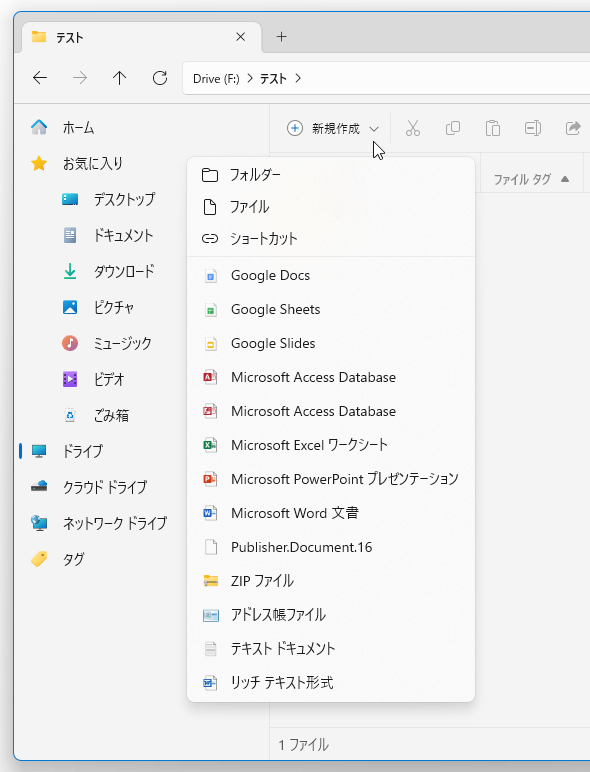Select タグ in the sidebar
The width and height of the screenshot is (590, 772).
(x=57, y=559)
